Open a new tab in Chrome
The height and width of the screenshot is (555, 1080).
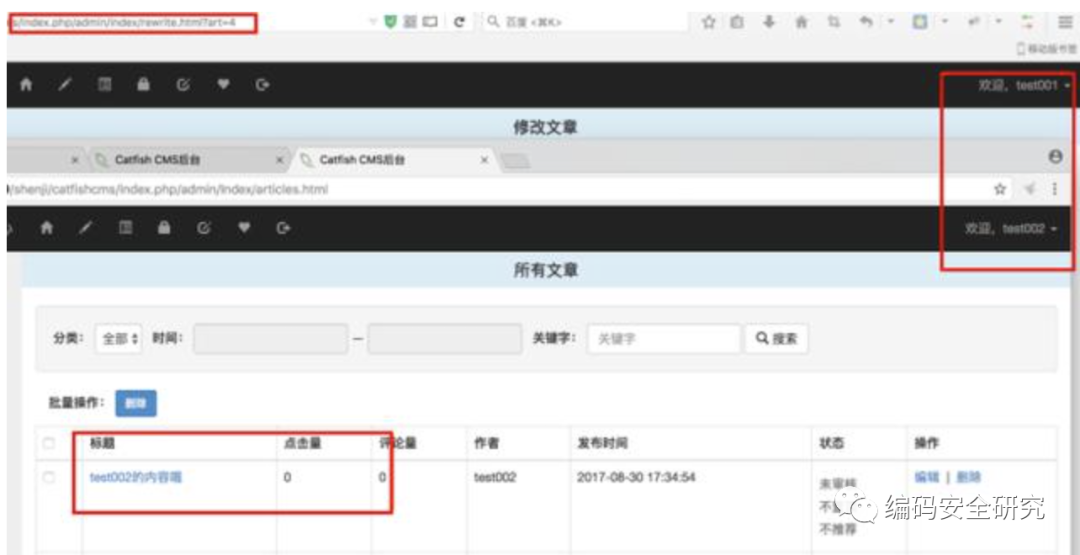pos(515,161)
